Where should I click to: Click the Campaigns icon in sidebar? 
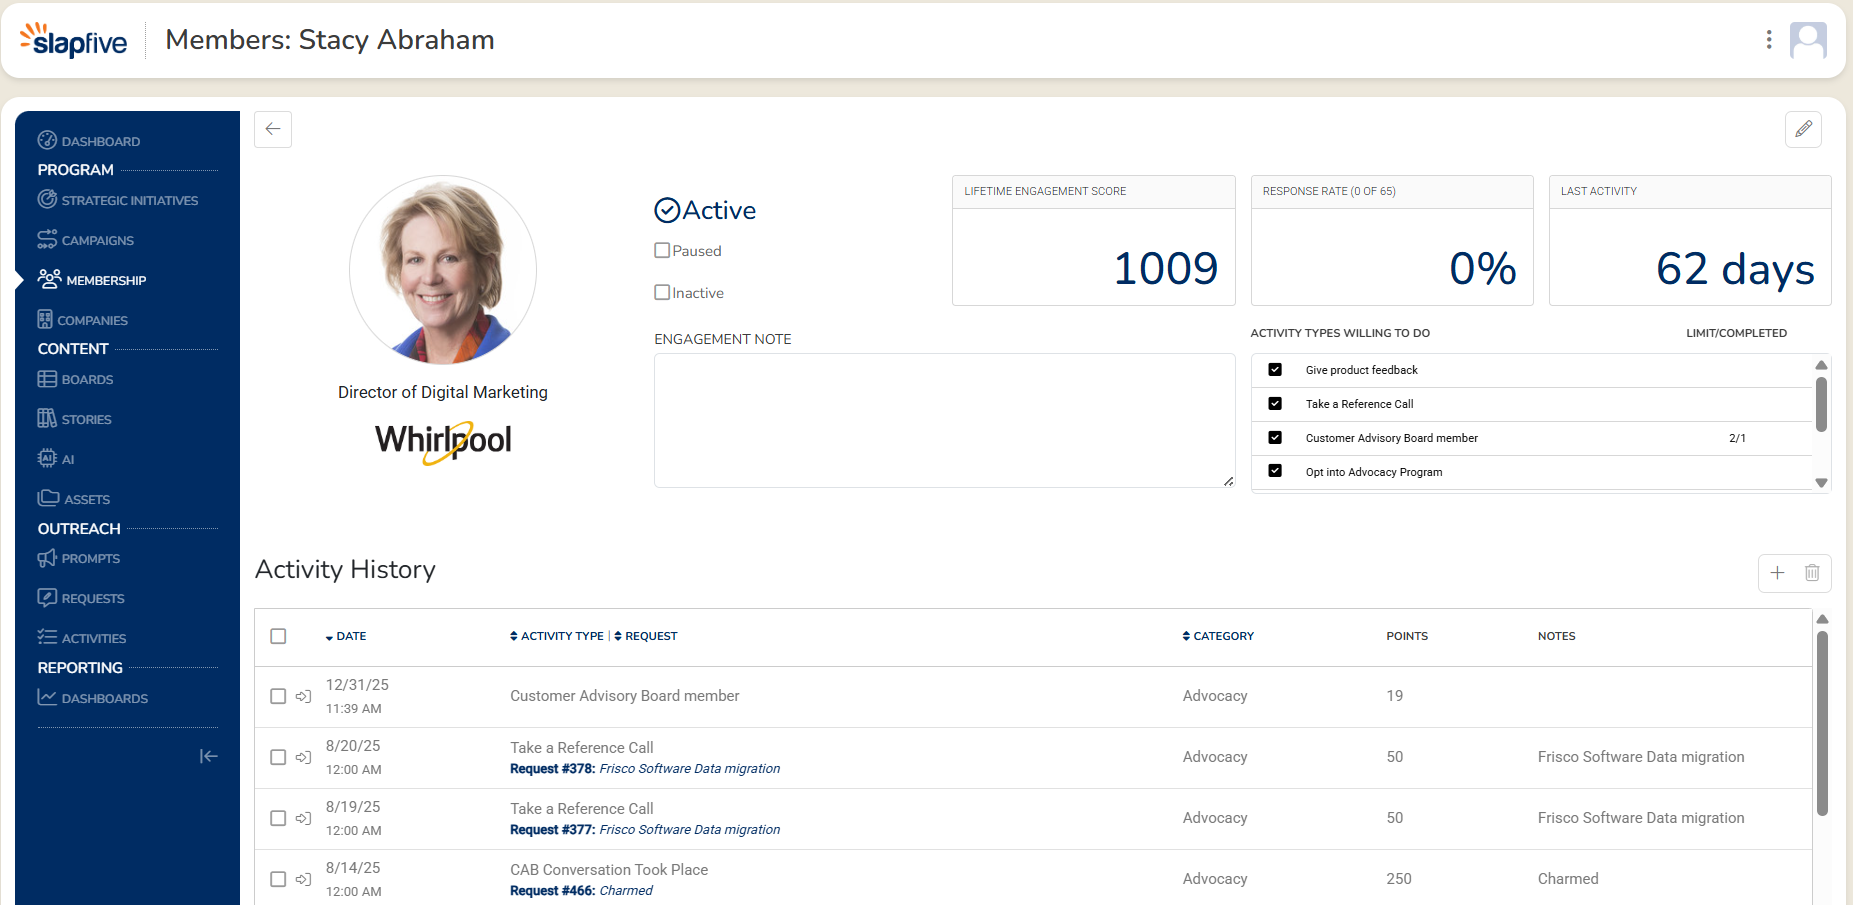pyautogui.click(x=47, y=239)
